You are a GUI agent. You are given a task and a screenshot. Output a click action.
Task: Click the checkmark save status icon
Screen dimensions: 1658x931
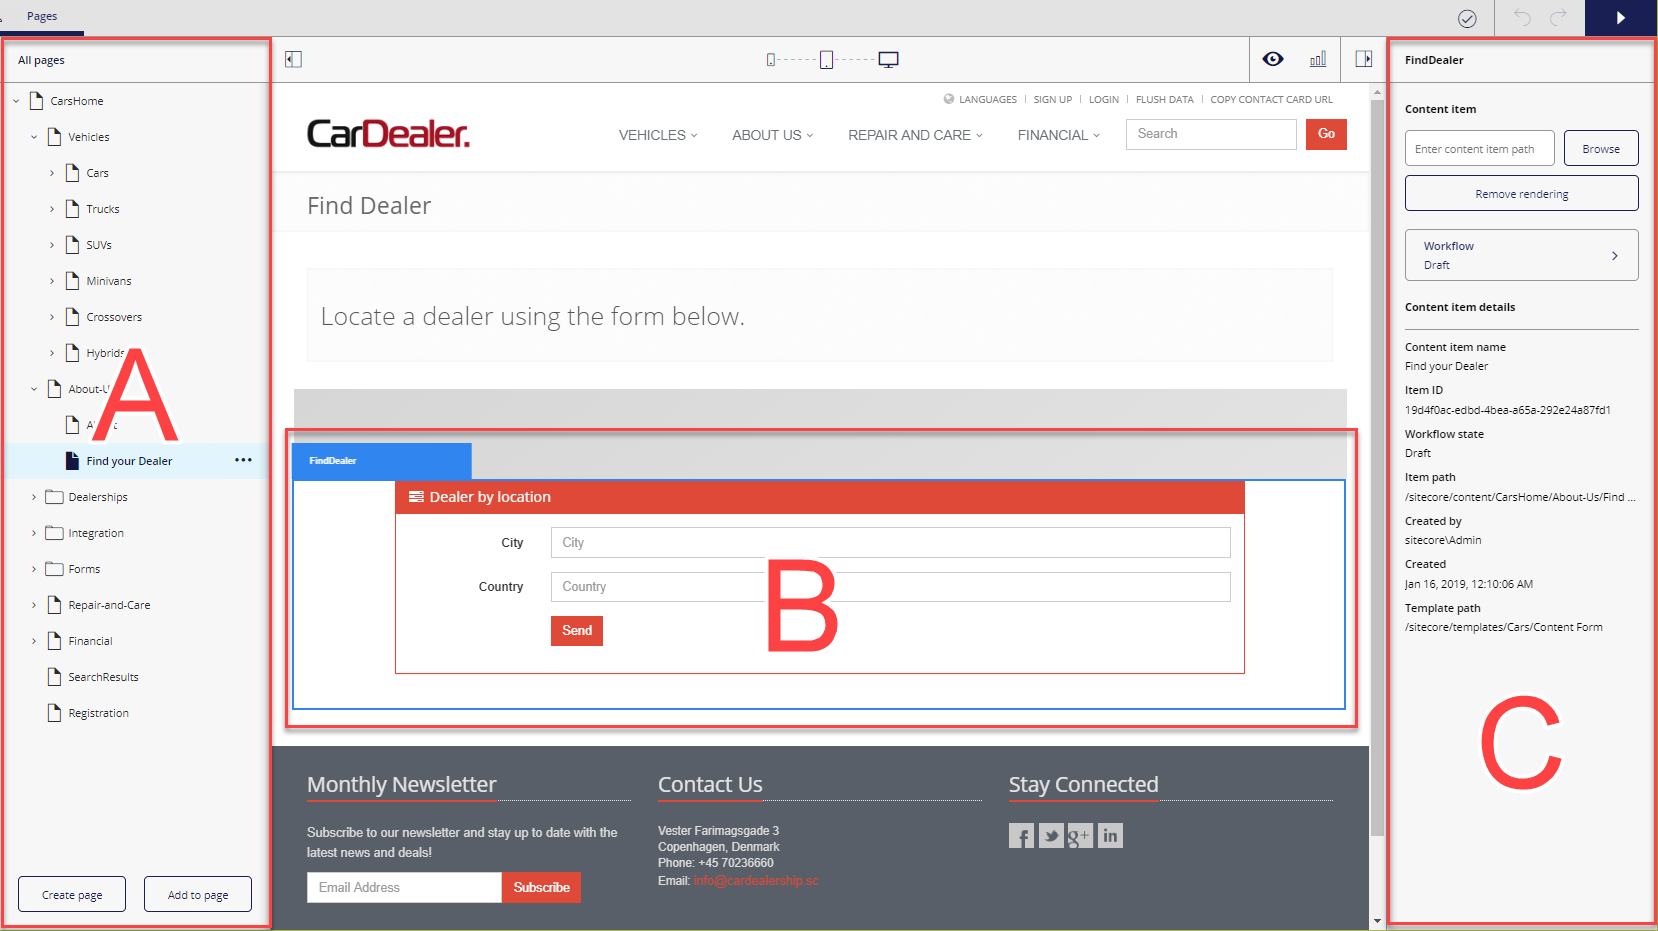tap(1467, 18)
